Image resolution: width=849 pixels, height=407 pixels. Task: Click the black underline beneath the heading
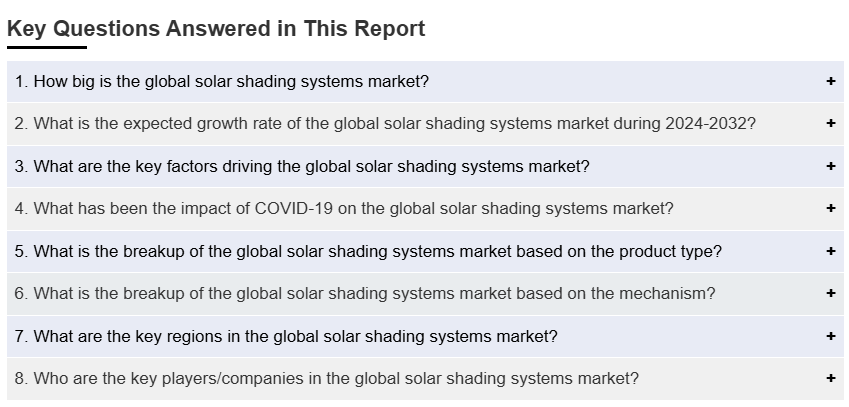coord(47,47)
